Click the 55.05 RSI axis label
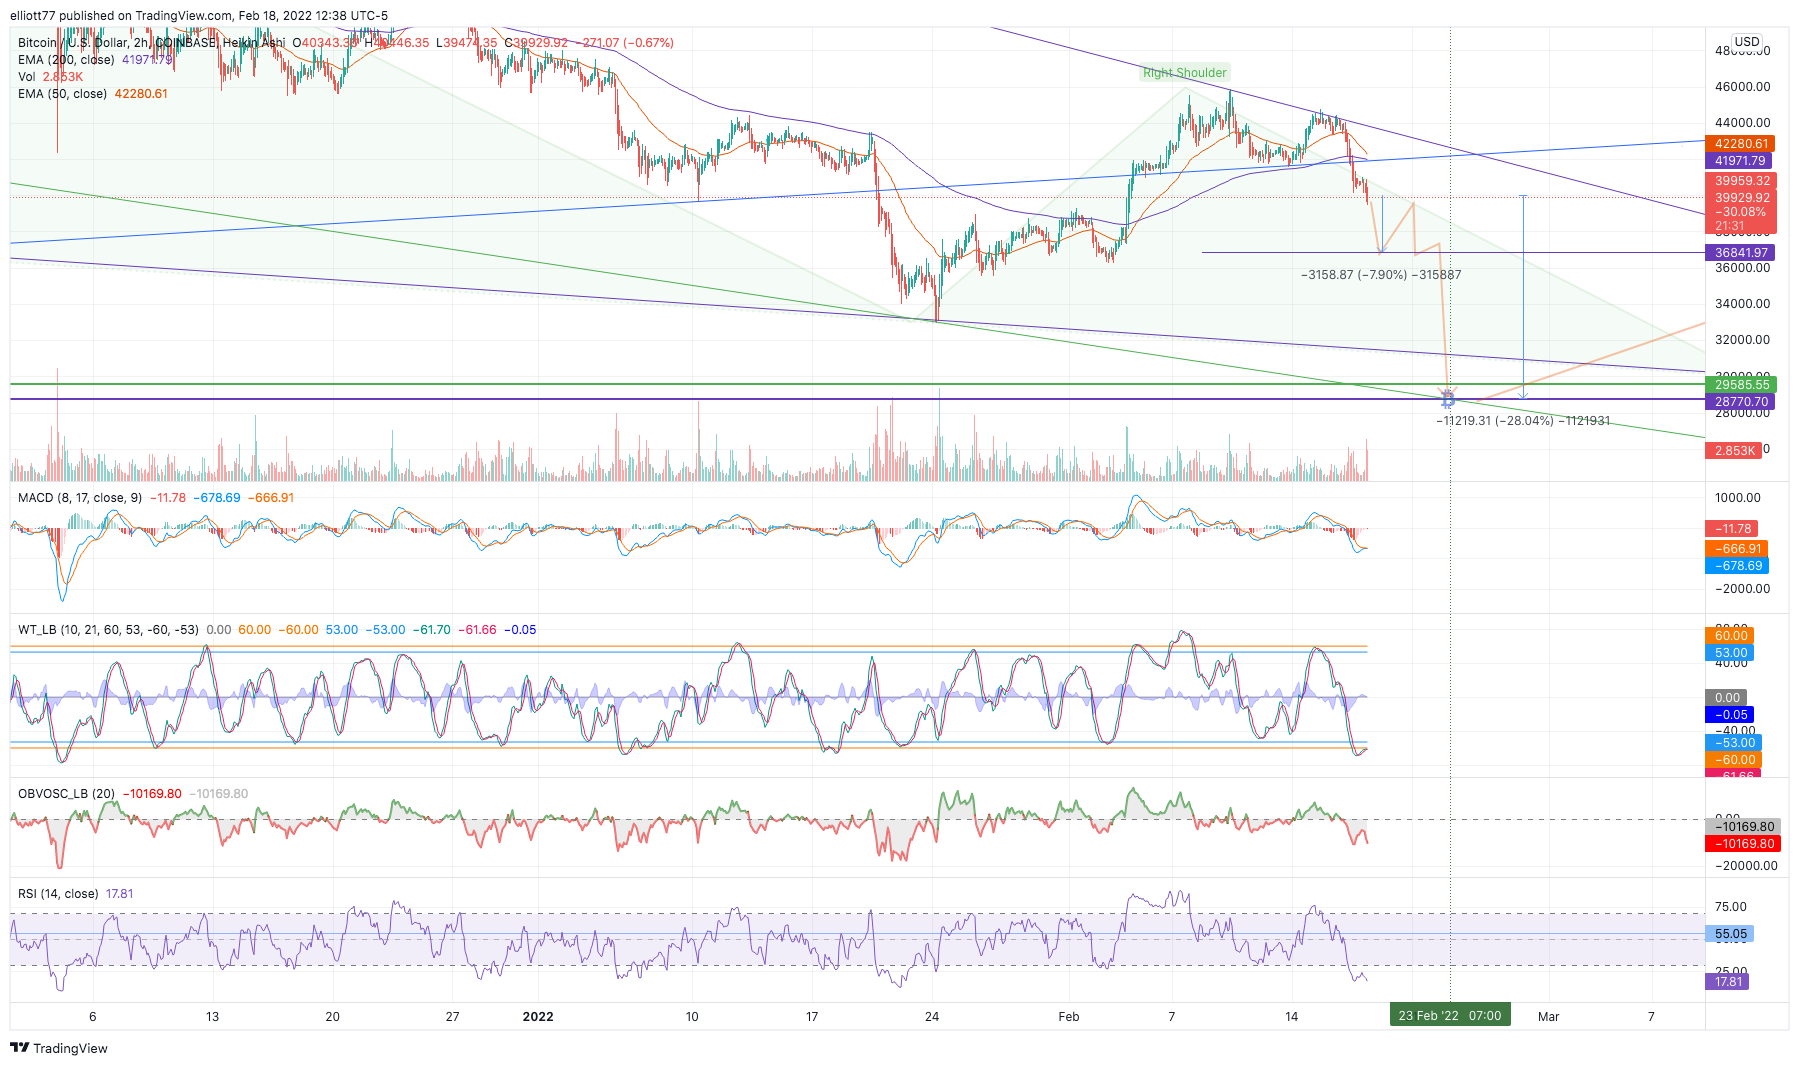The width and height of the screenshot is (1799, 1065). pos(1729,934)
